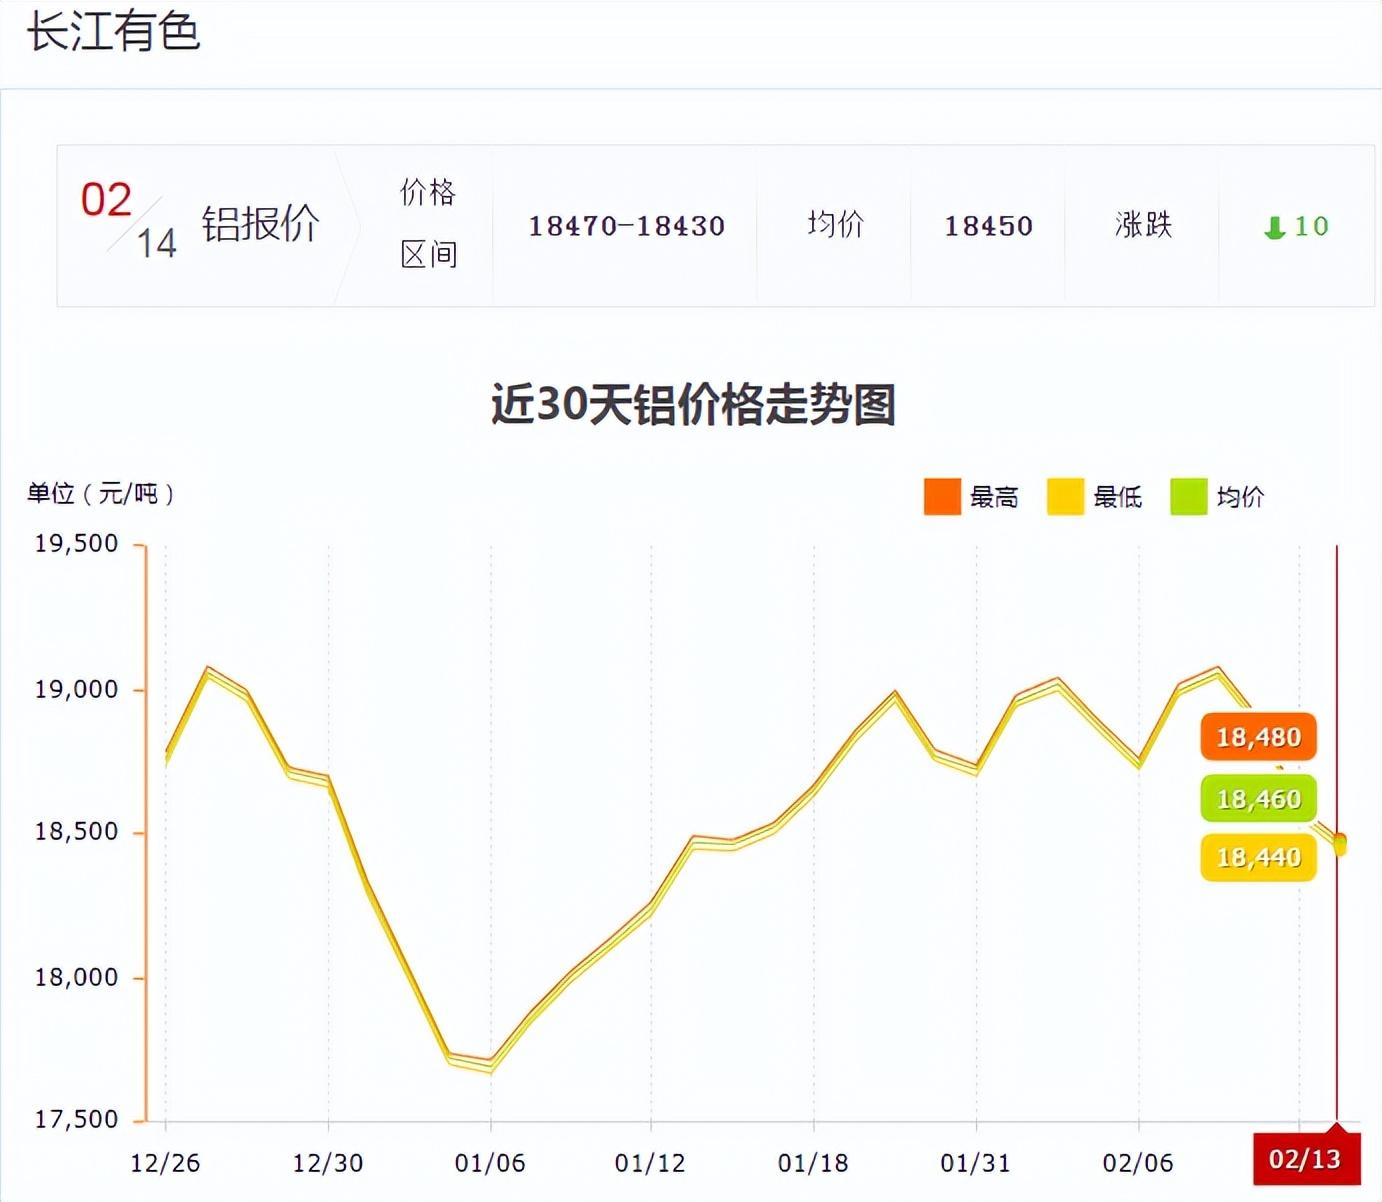Screen dimensions: 1382x1202
Task: Click the 18,480 orange tooltip value
Action: 1258,738
